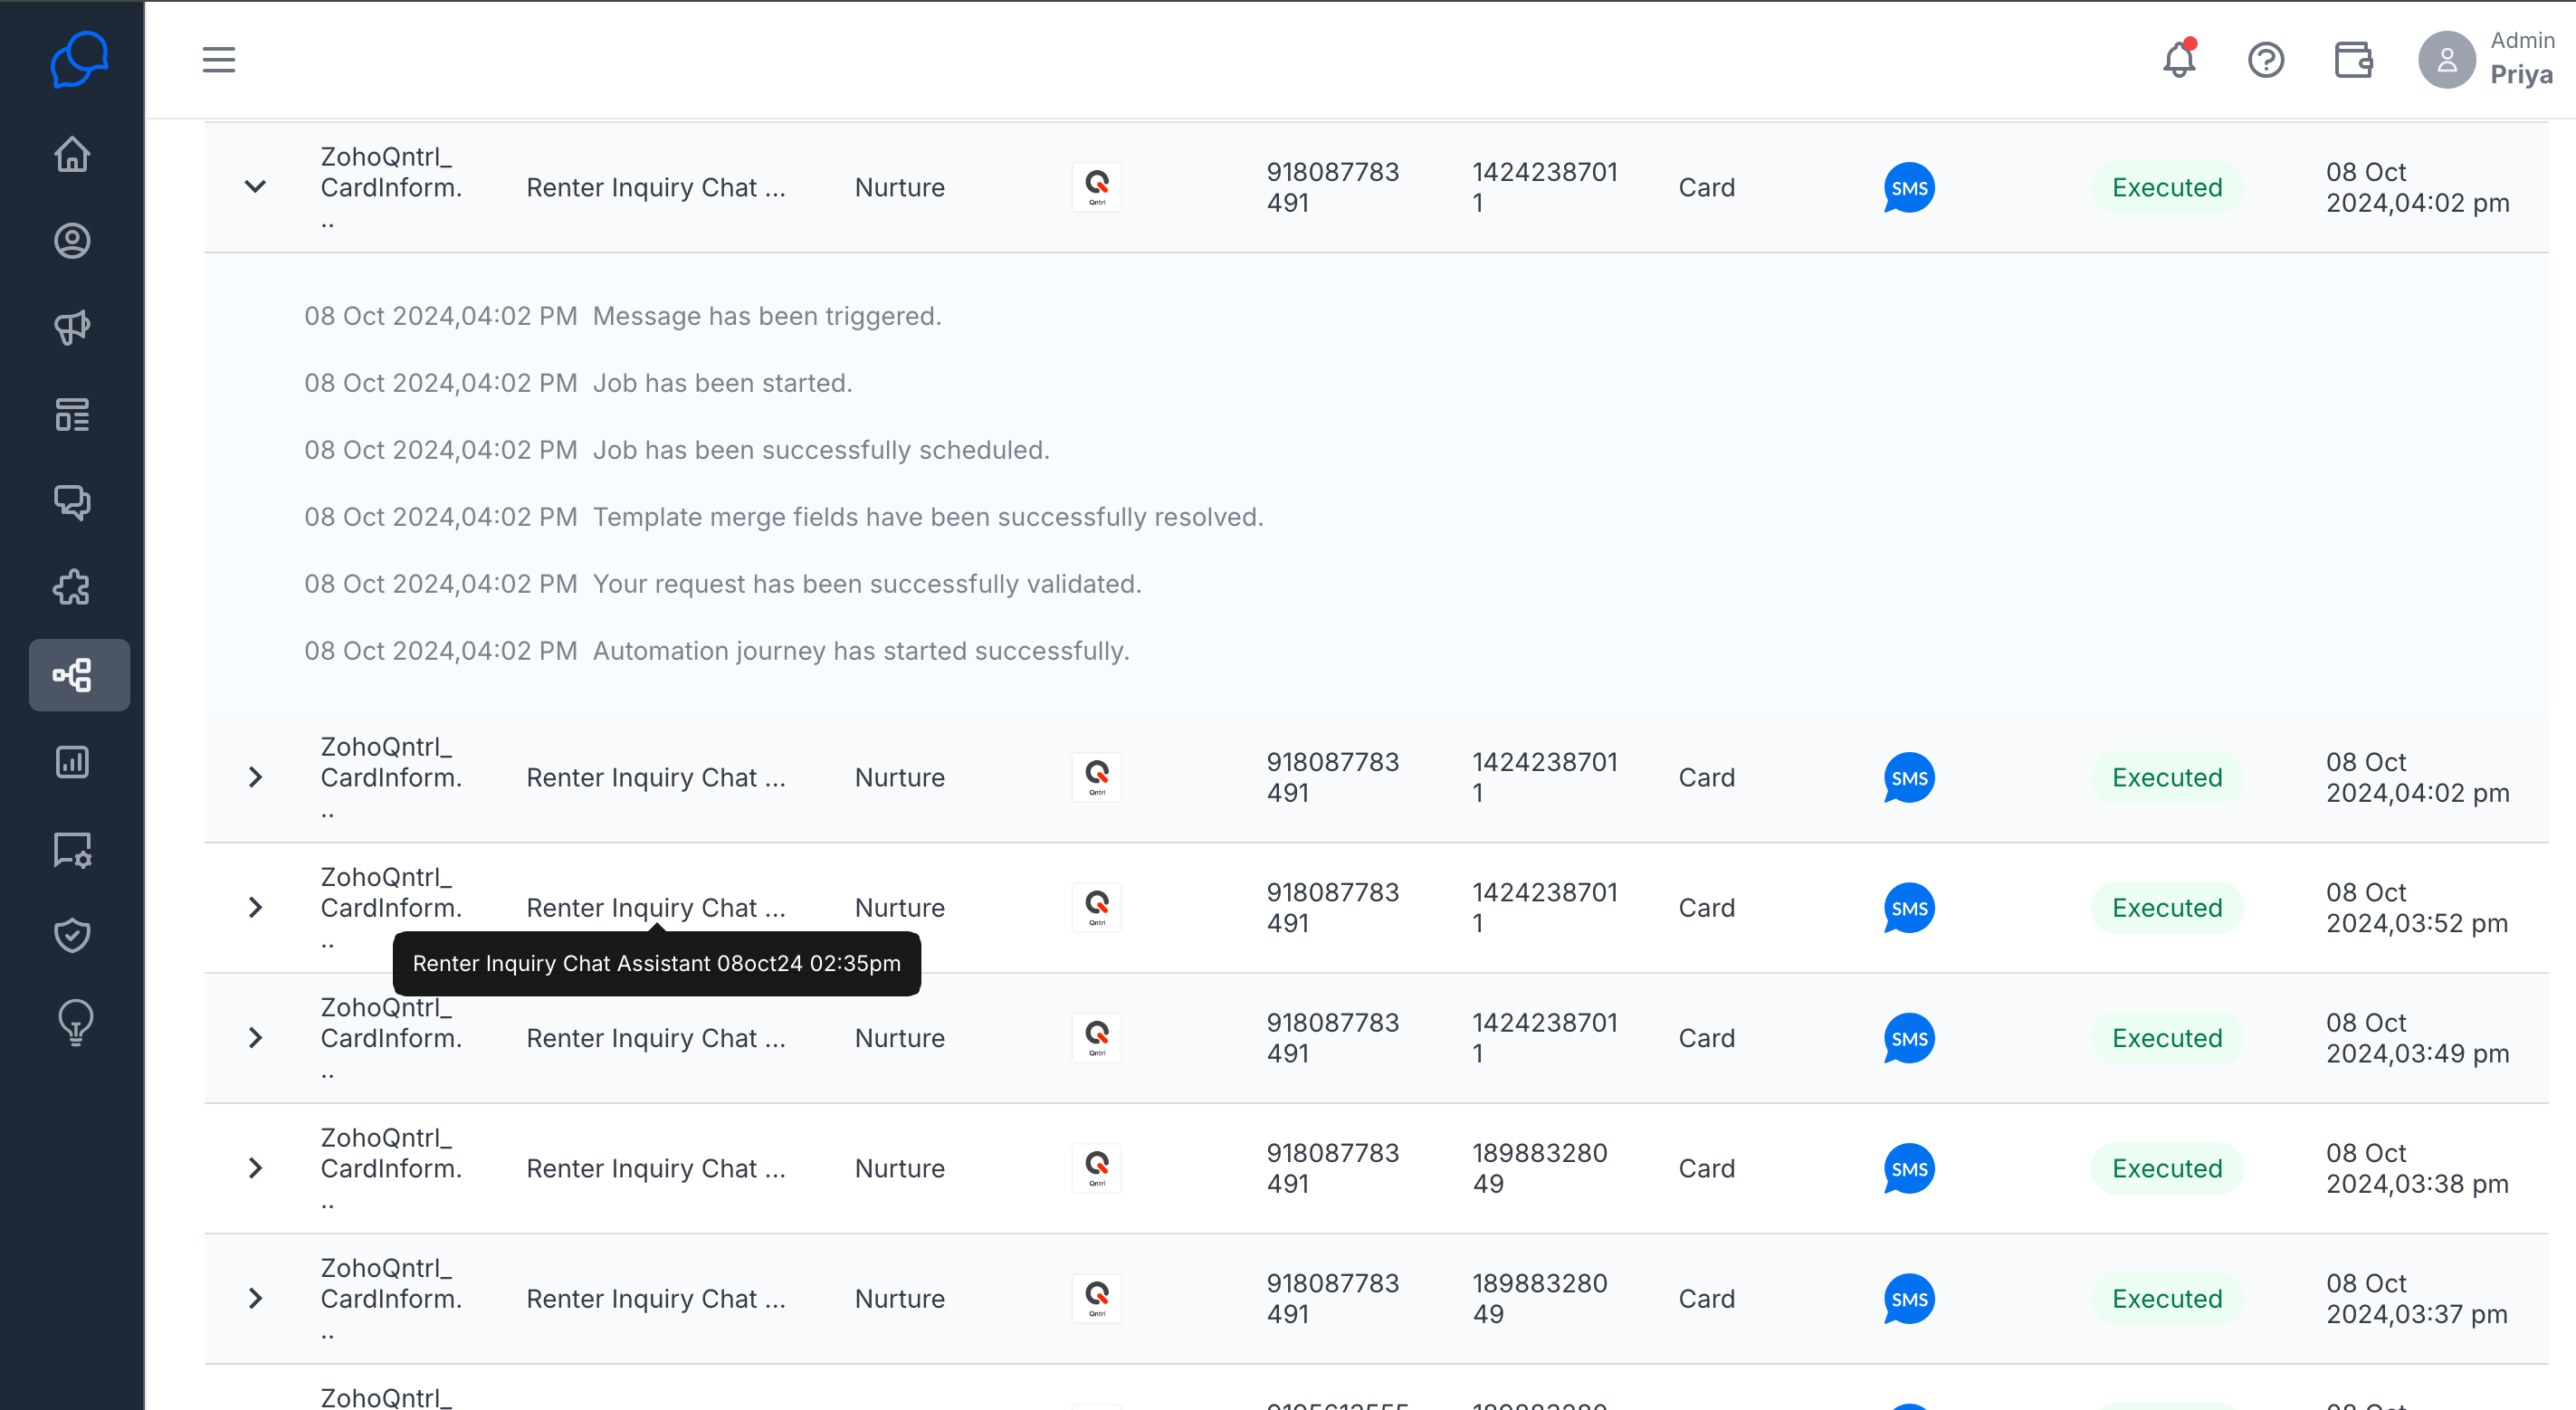Click 'Job has been successfully scheduled.' log entry
The width and height of the screenshot is (2576, 1410).
click(x=821, y=450)
